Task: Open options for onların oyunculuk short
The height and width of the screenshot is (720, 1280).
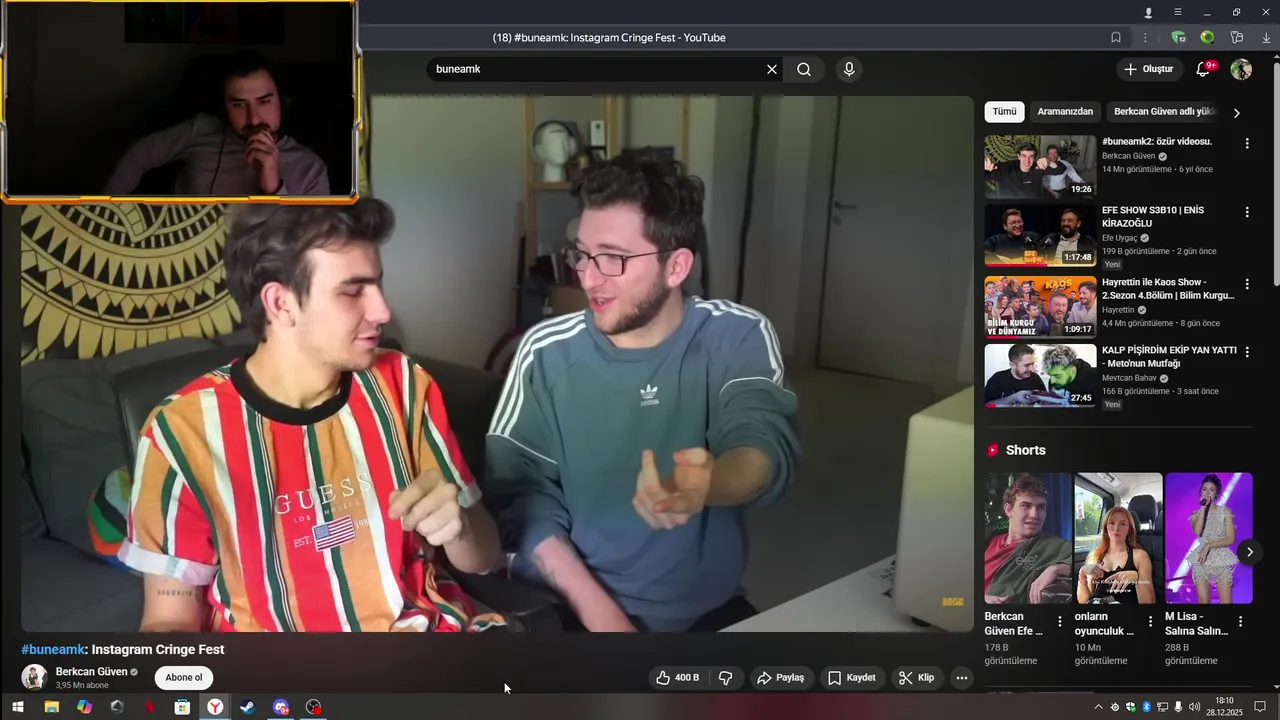Action: point(1150,622)
